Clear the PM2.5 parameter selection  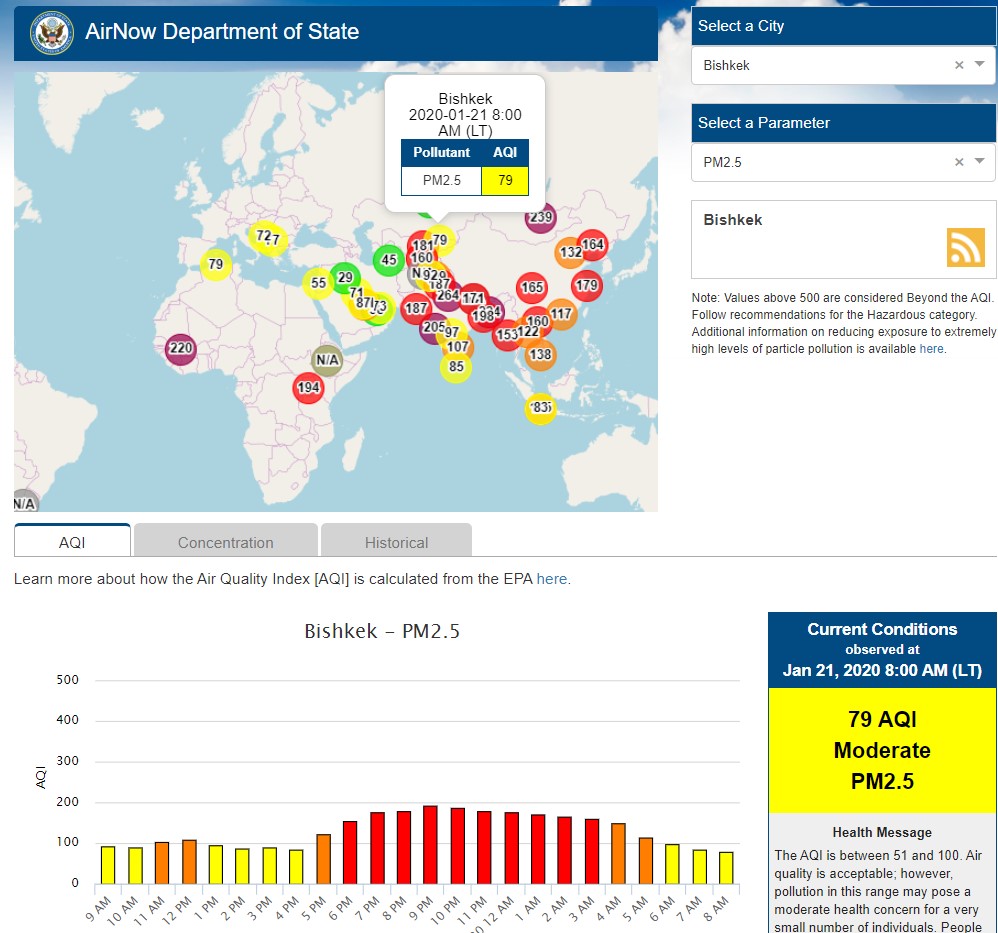(x=959, y=162)
